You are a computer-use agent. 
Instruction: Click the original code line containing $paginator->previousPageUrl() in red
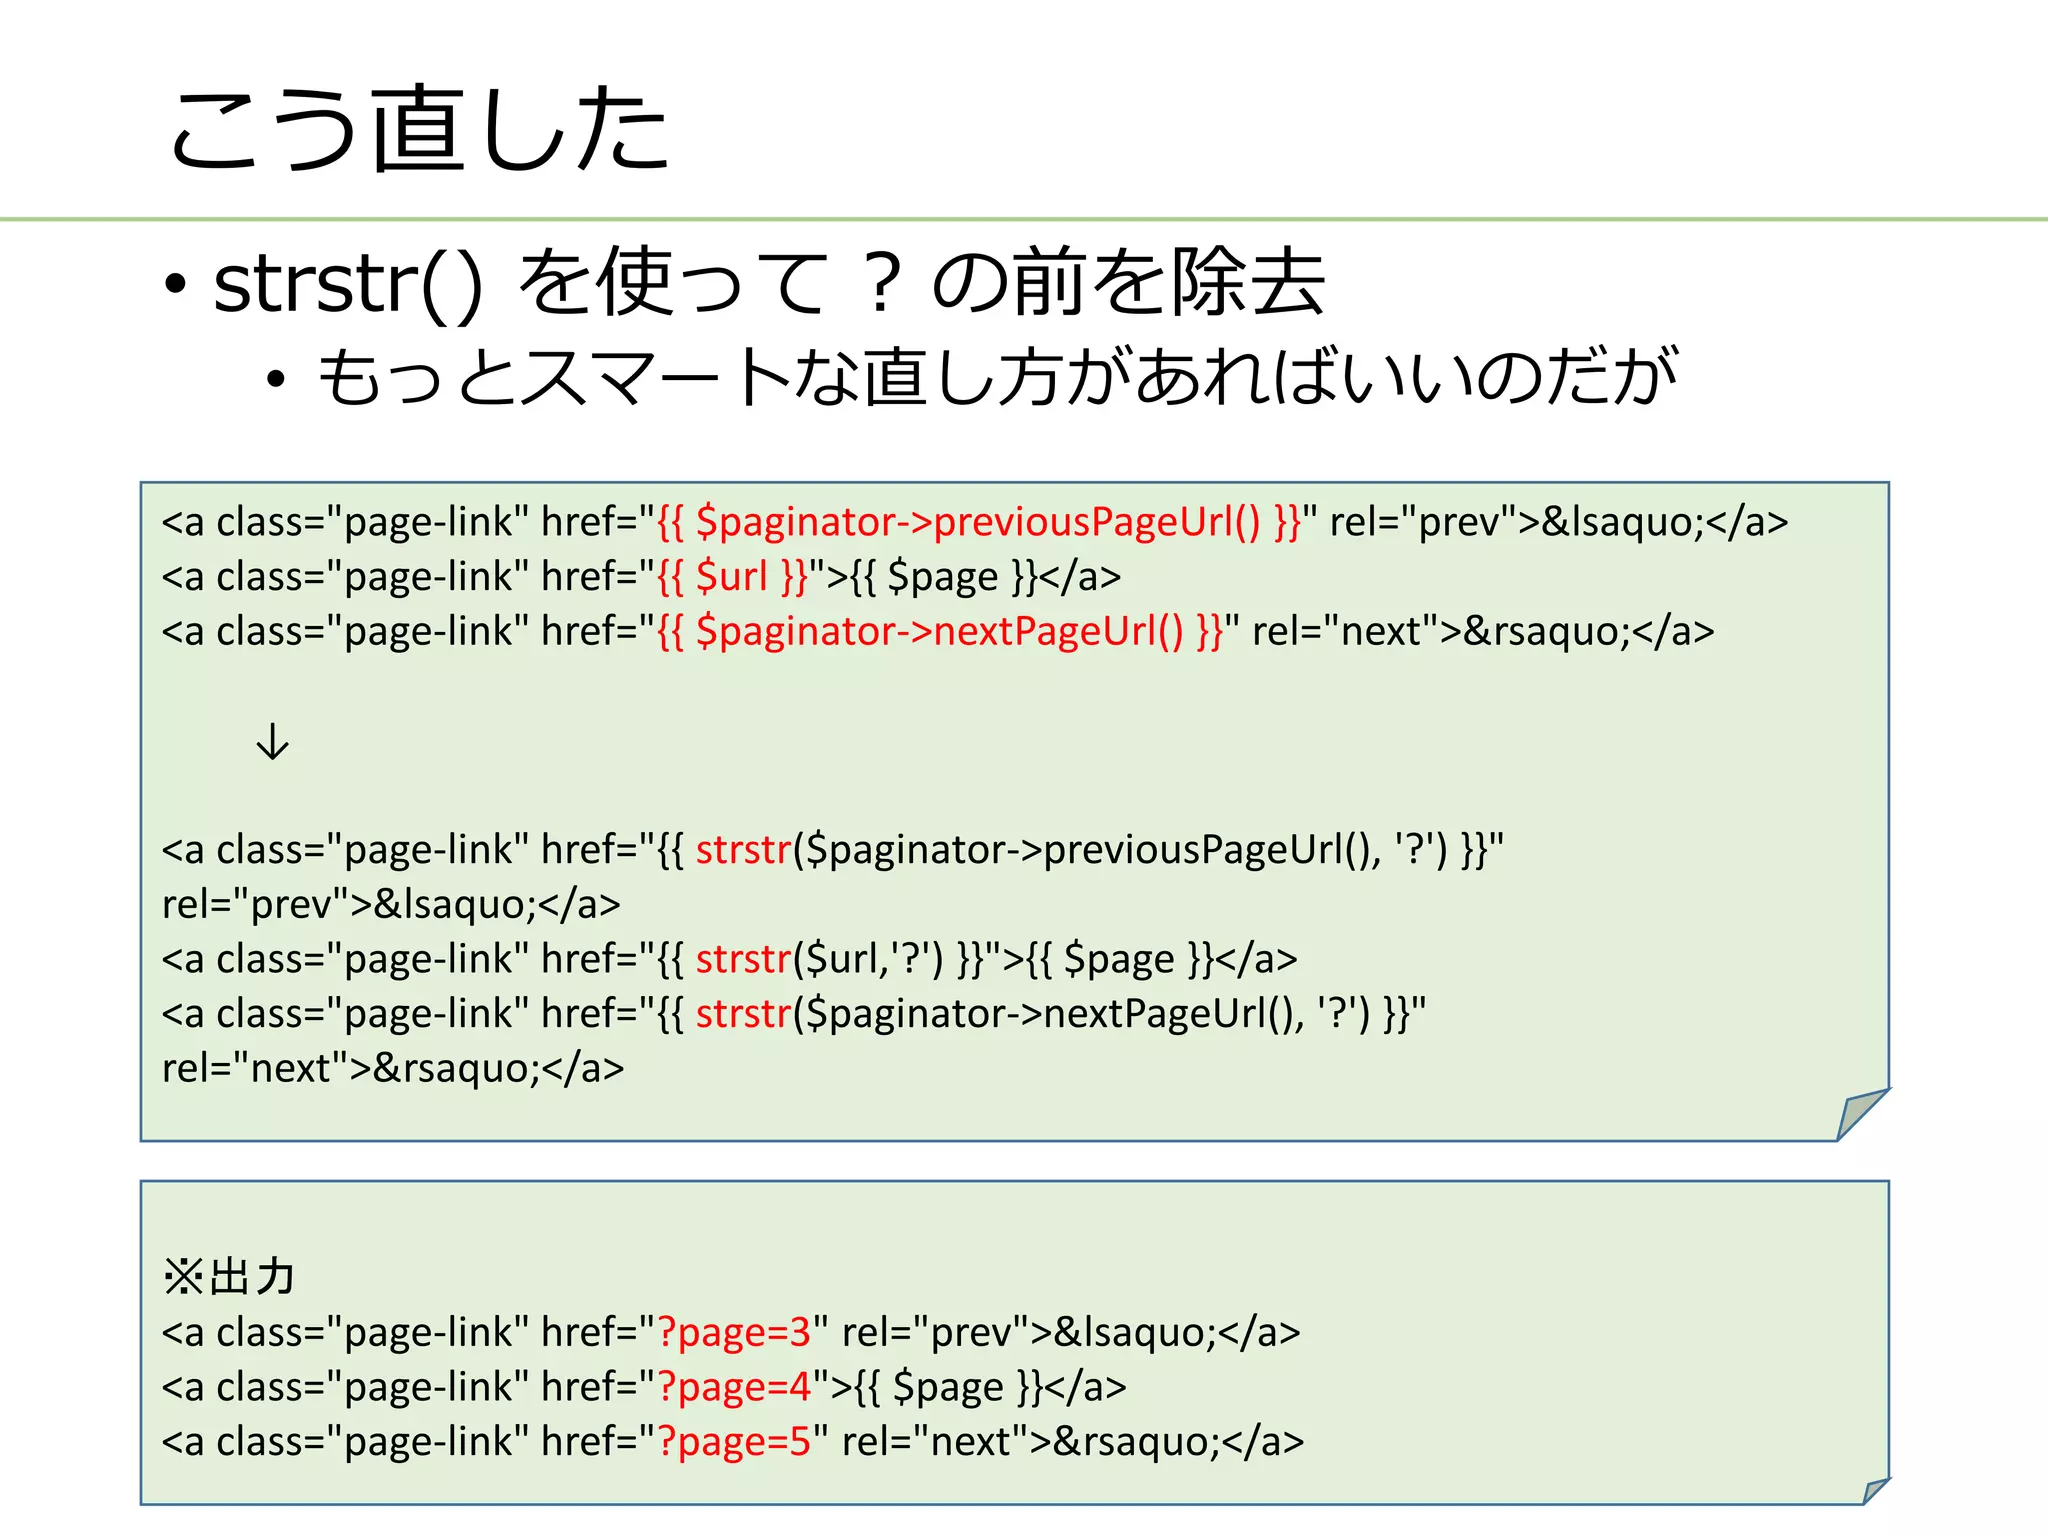pyautogui.click(x=975, y=522)
